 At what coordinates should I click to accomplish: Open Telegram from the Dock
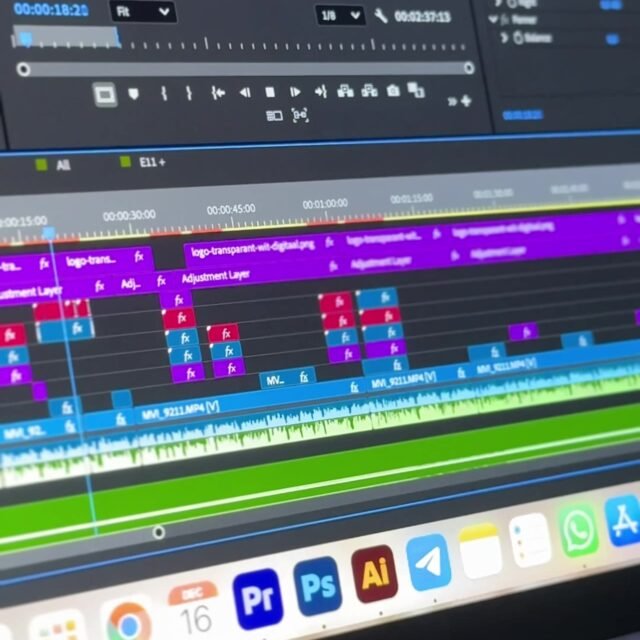[429, 562]
